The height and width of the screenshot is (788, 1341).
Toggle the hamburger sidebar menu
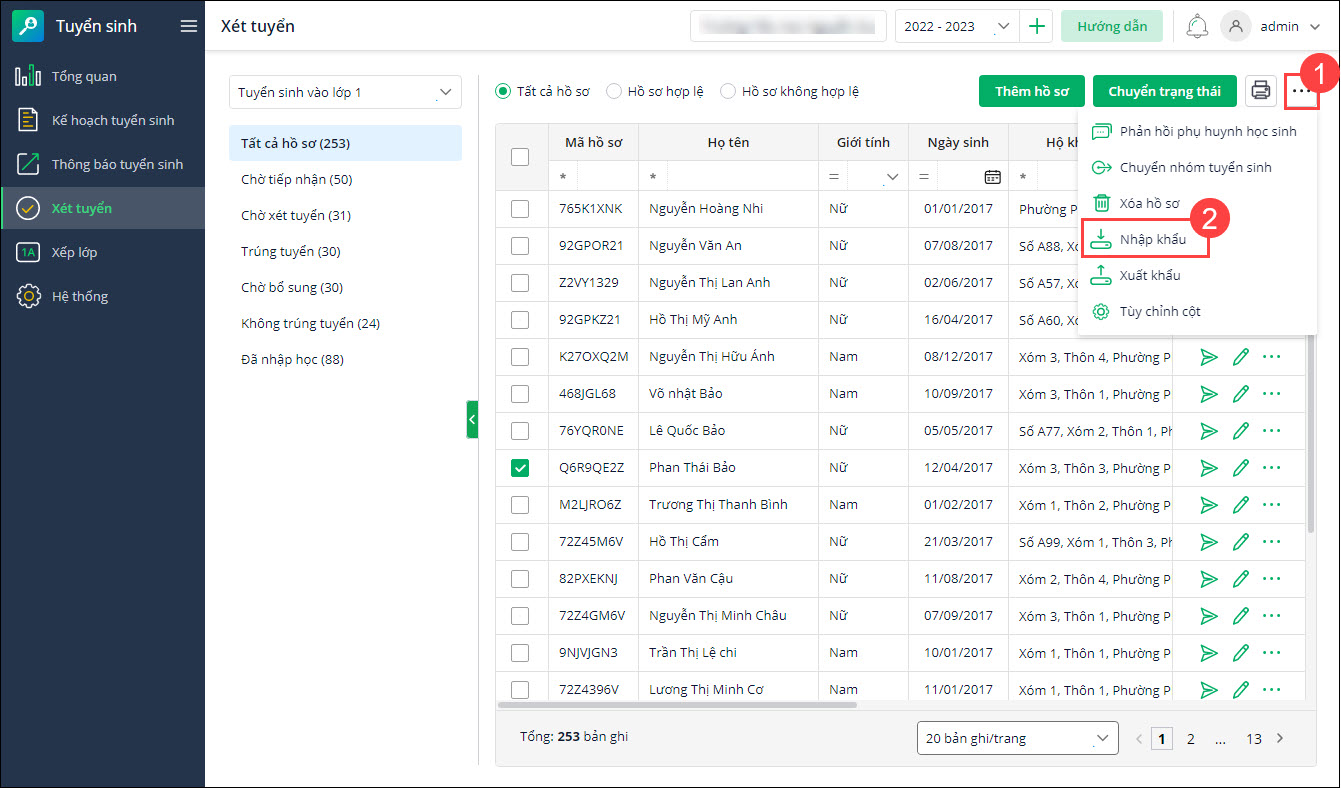pos(188,27)
